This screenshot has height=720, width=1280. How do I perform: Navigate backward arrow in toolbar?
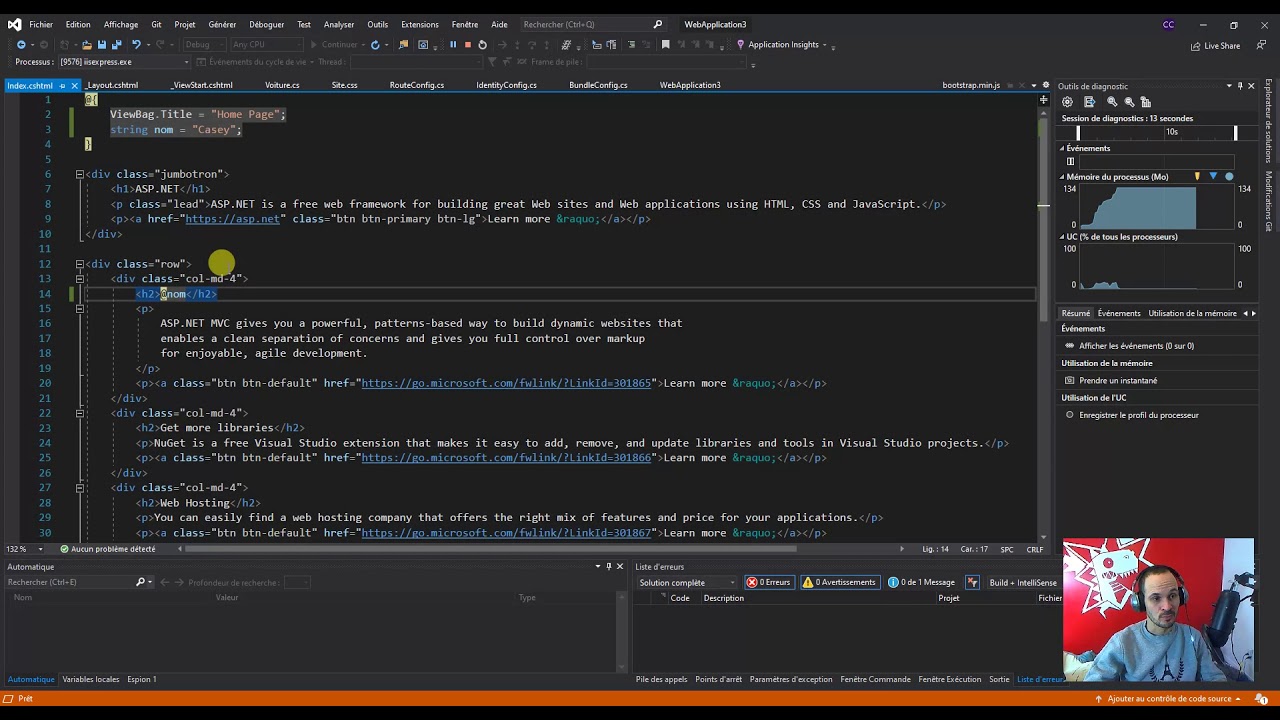tap(21, 44)
